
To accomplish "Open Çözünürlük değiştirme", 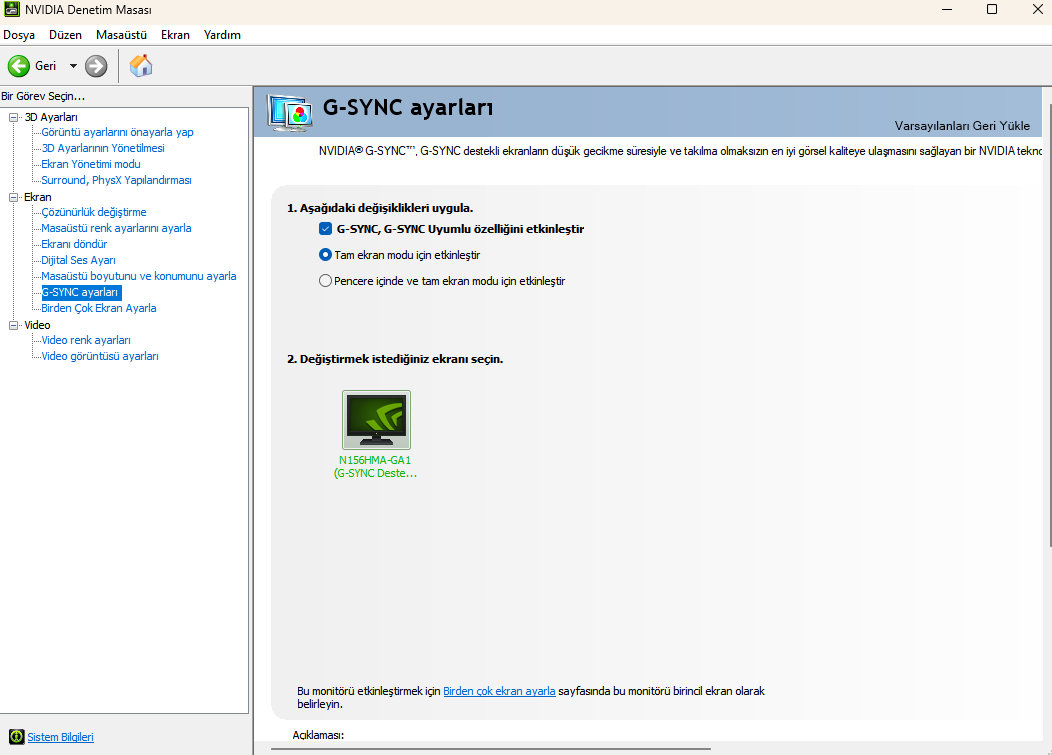I will (x=93, y=212).
